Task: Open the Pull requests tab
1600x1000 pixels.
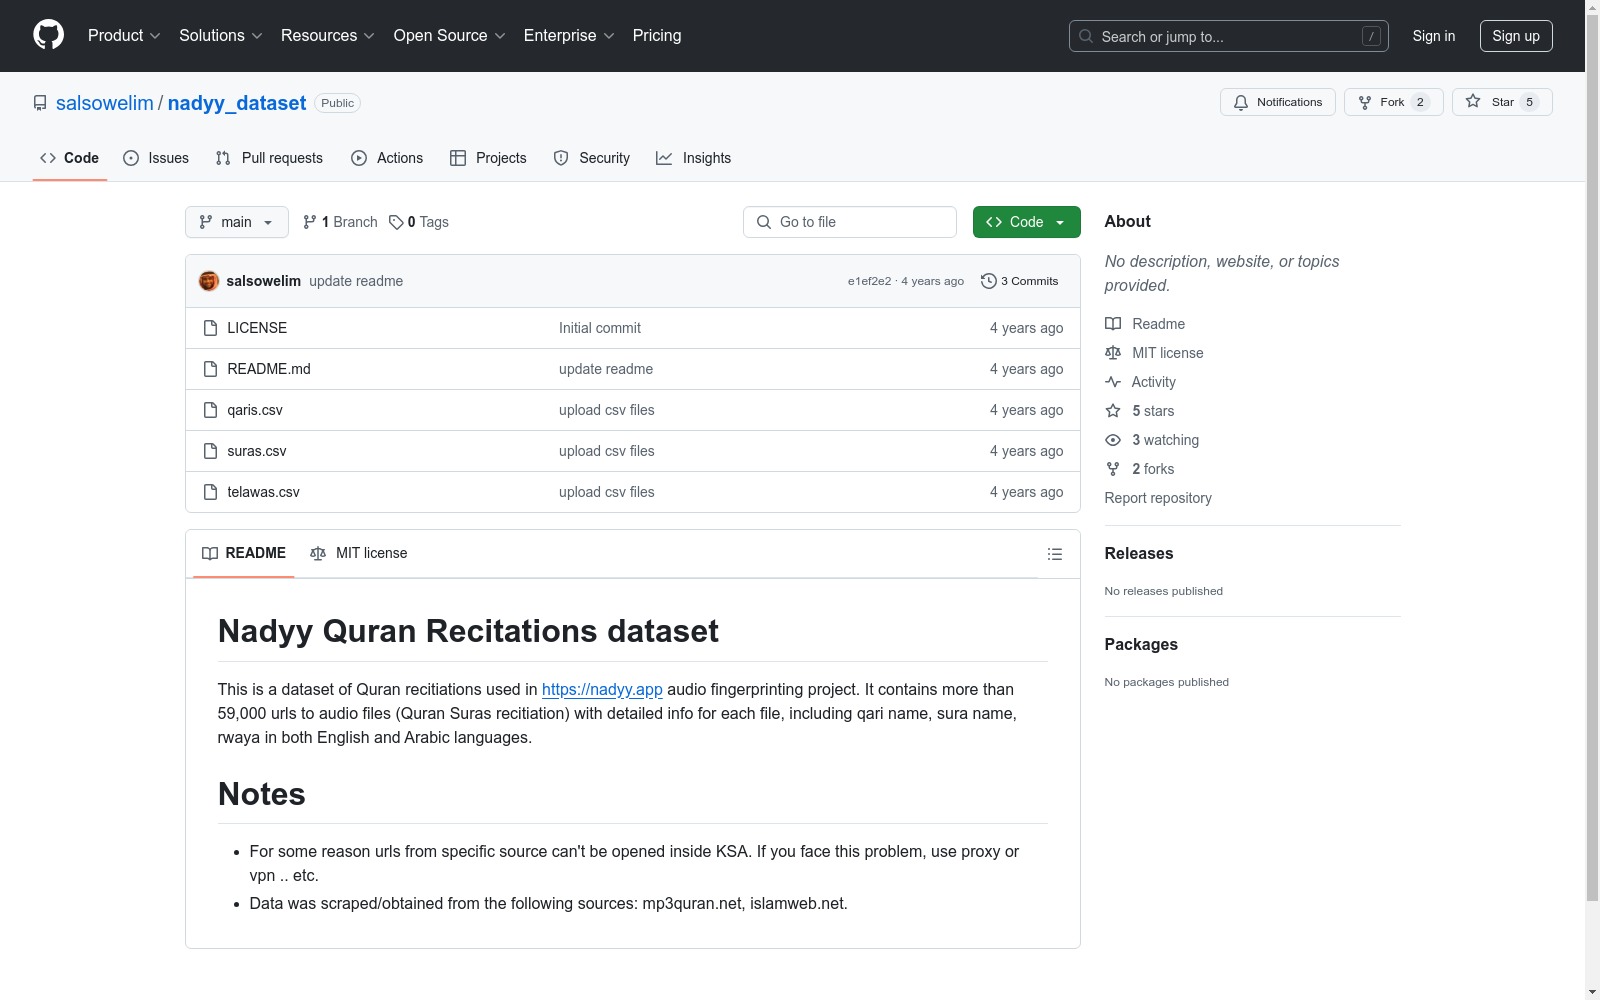Action: (x=269, y=158)
